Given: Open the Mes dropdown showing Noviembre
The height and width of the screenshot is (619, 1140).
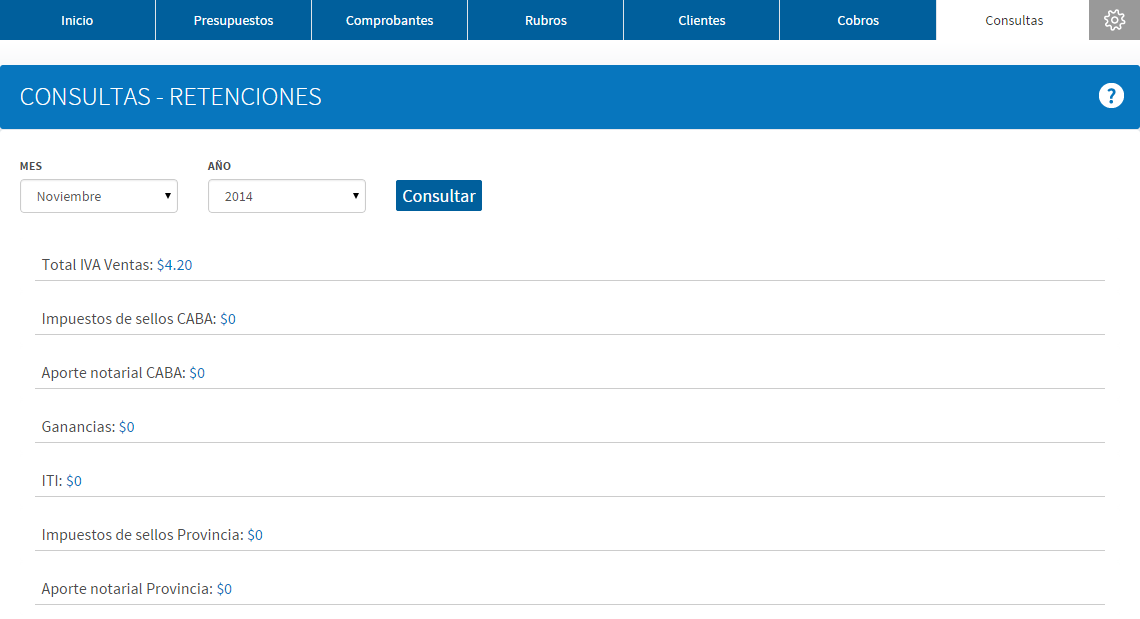Looking at the screenshot, I should pyautogui.click(x=99, y=196).
